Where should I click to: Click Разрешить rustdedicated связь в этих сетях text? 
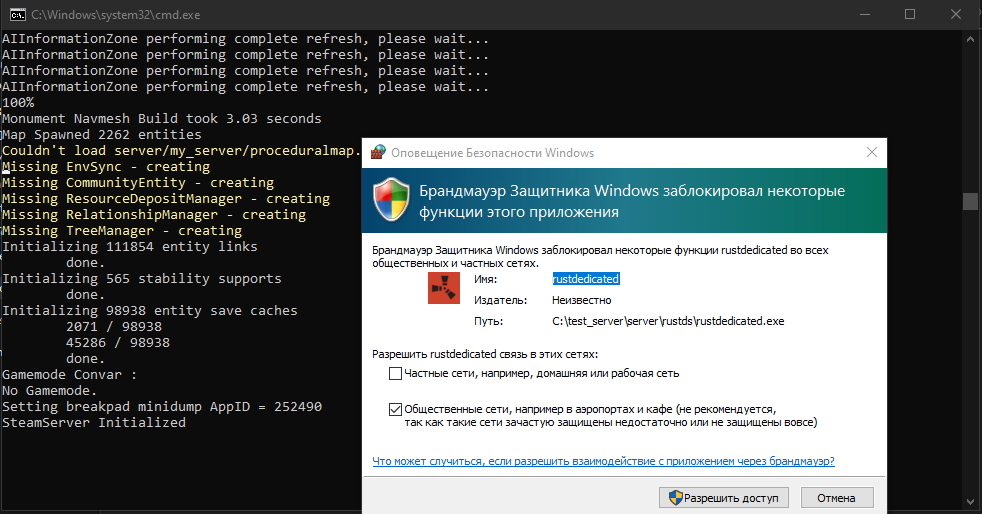(485, 354)
